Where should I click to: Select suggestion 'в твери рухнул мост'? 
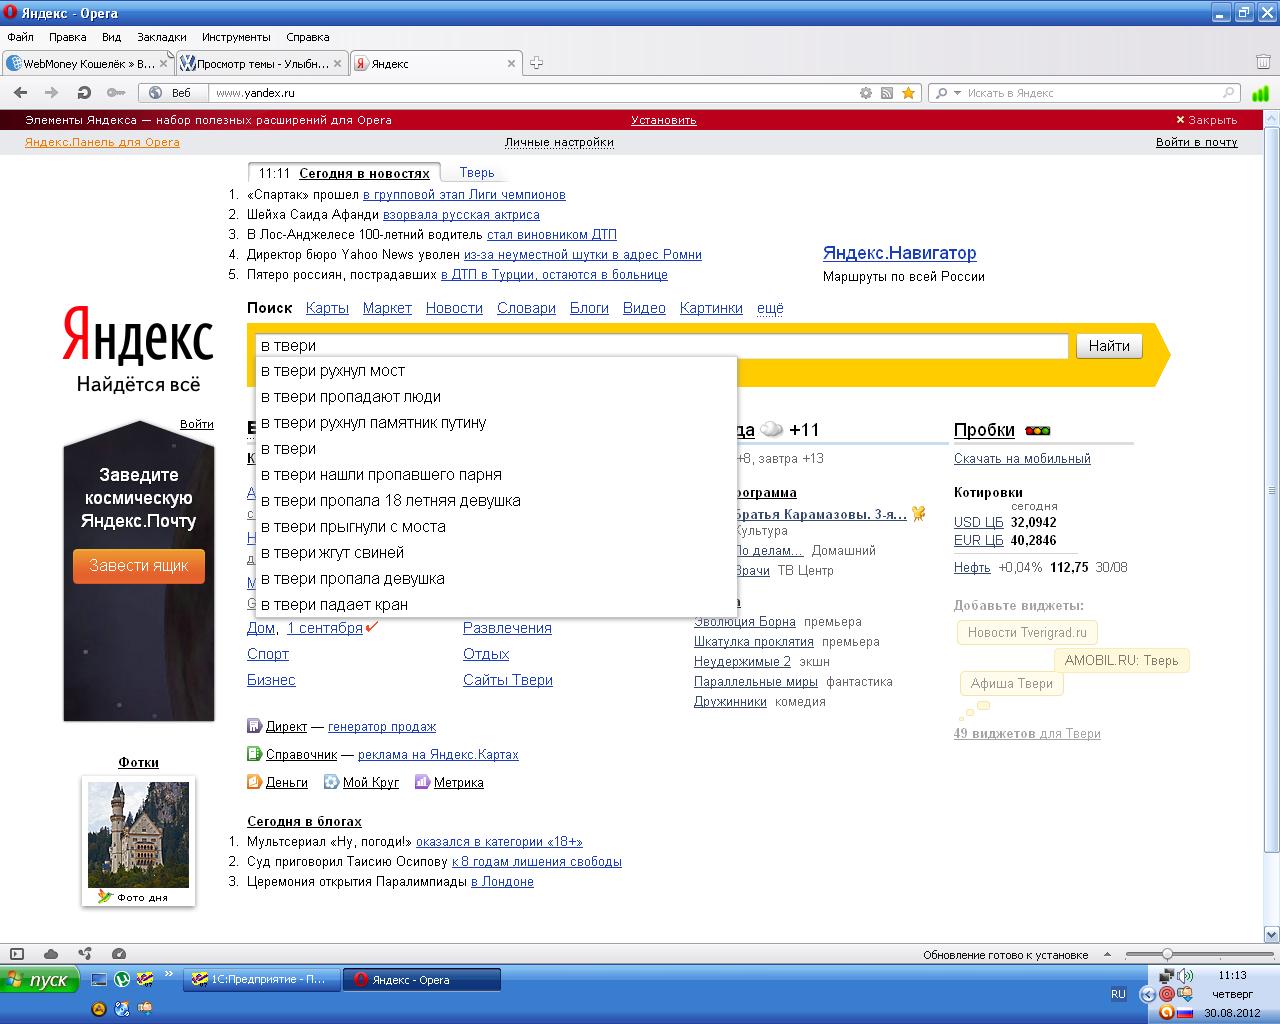pos(333,371)
